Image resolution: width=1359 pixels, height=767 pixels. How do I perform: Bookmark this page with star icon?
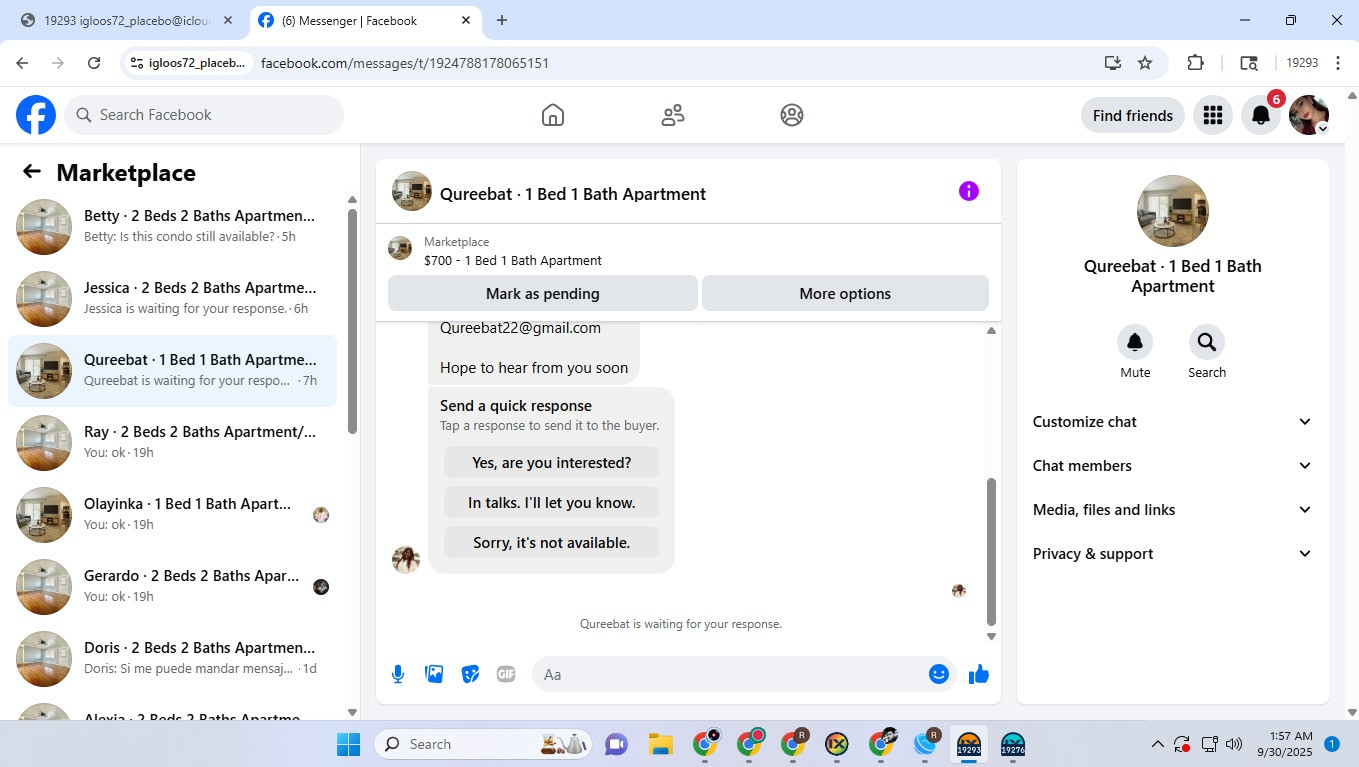1145,63
